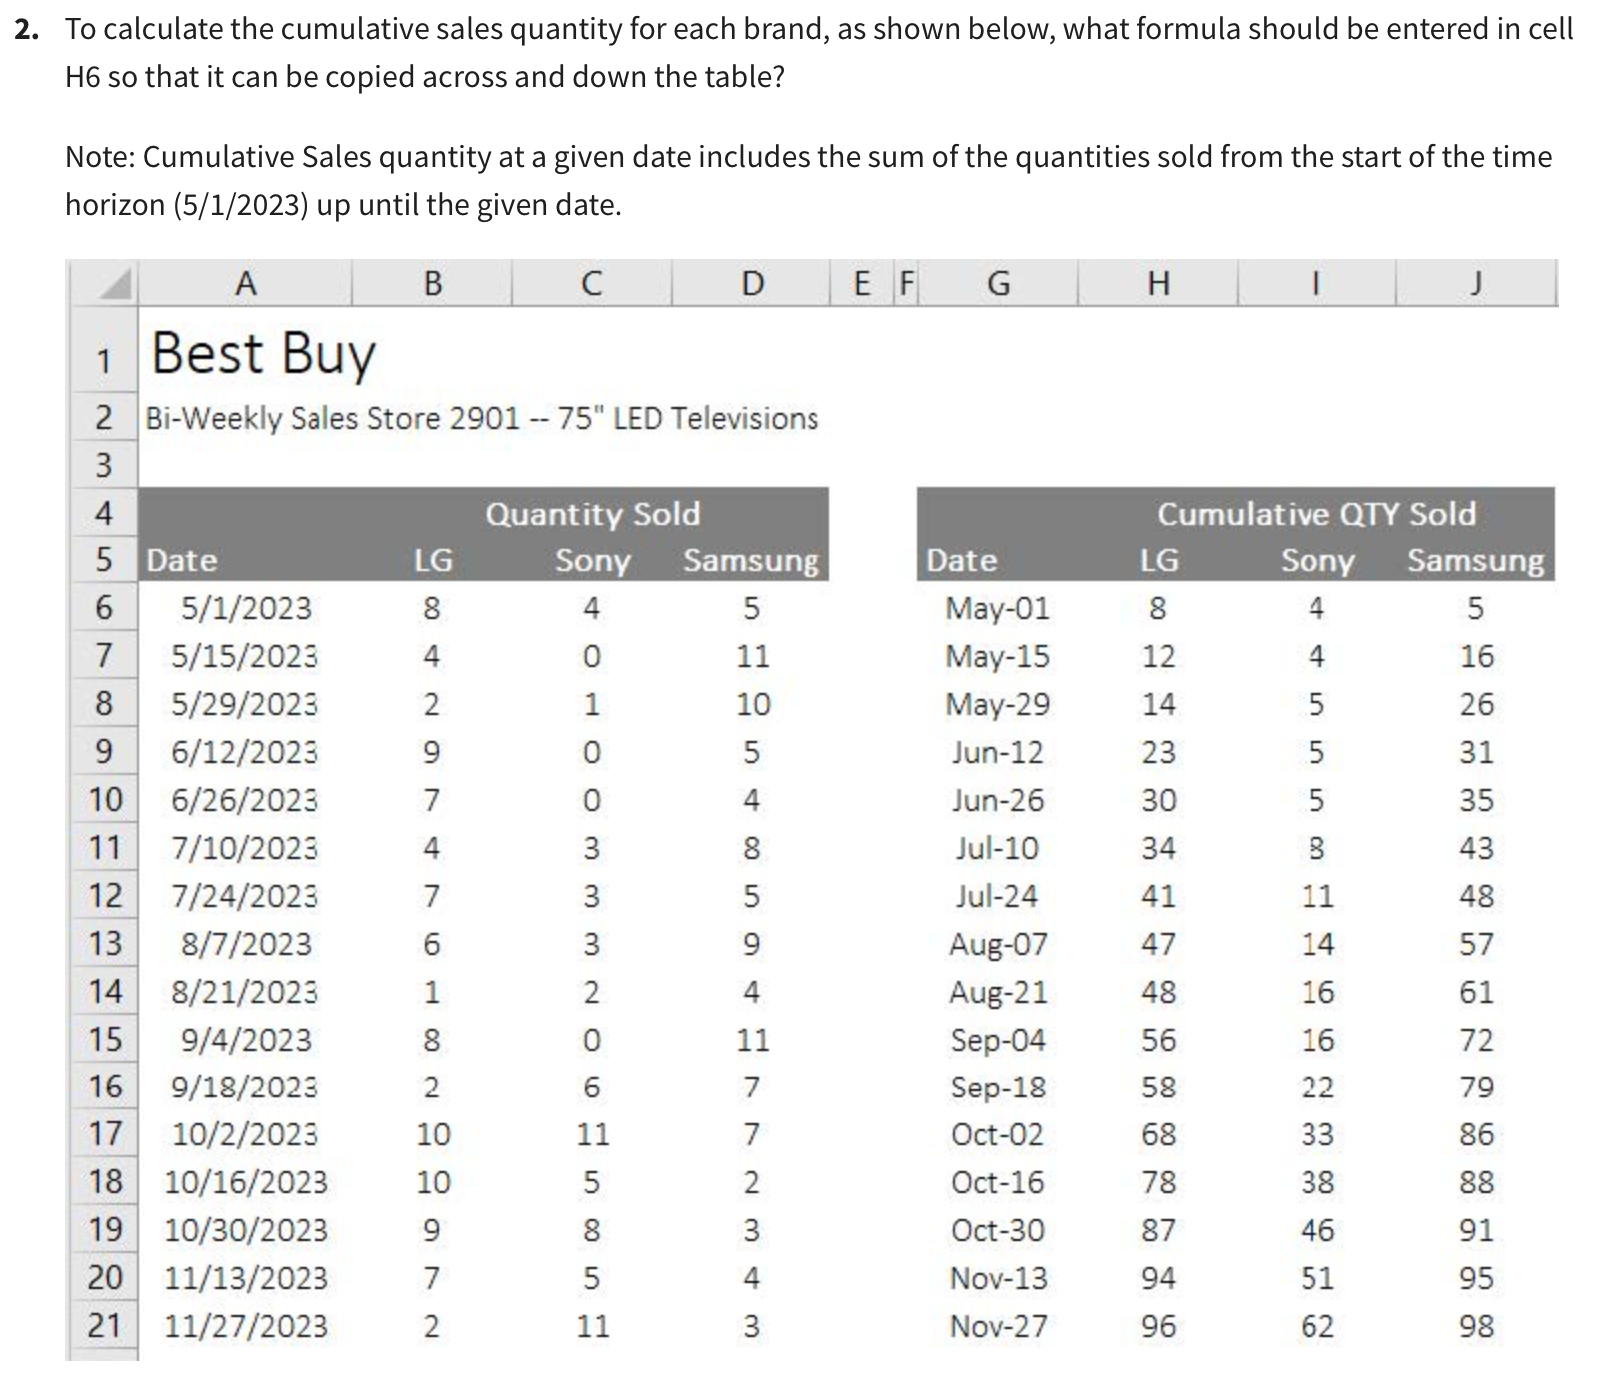Viewport: 1622px width, 1398px height.
Task: Click the Quantity Sold merged header
Action: [x=592, y=514]
